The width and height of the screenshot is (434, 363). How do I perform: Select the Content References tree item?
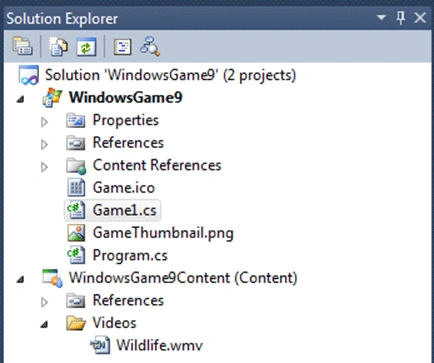pyautogui.click(x=157, y=165)
